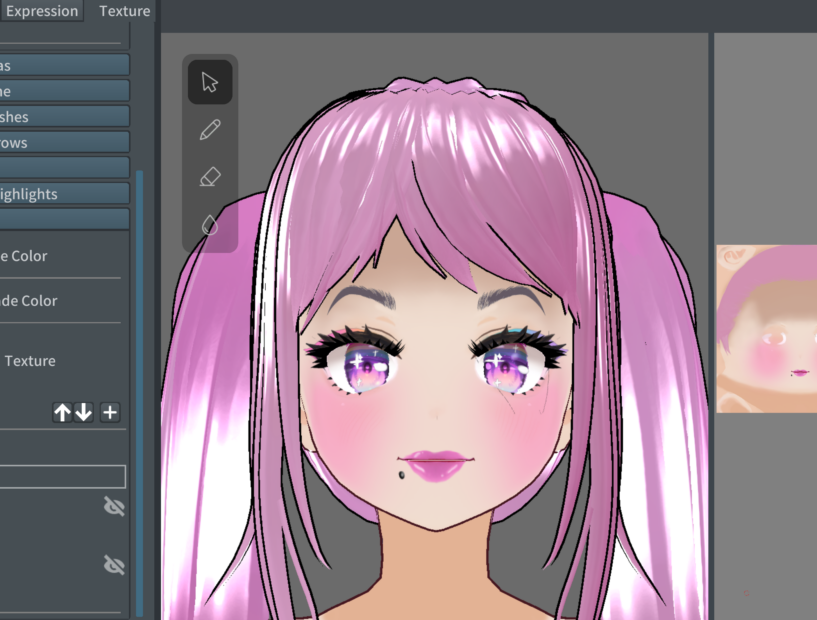This screenshot has width=817, height=620.
Task: Click the left panel vertical scrollbar
Action: pos(139,393)
